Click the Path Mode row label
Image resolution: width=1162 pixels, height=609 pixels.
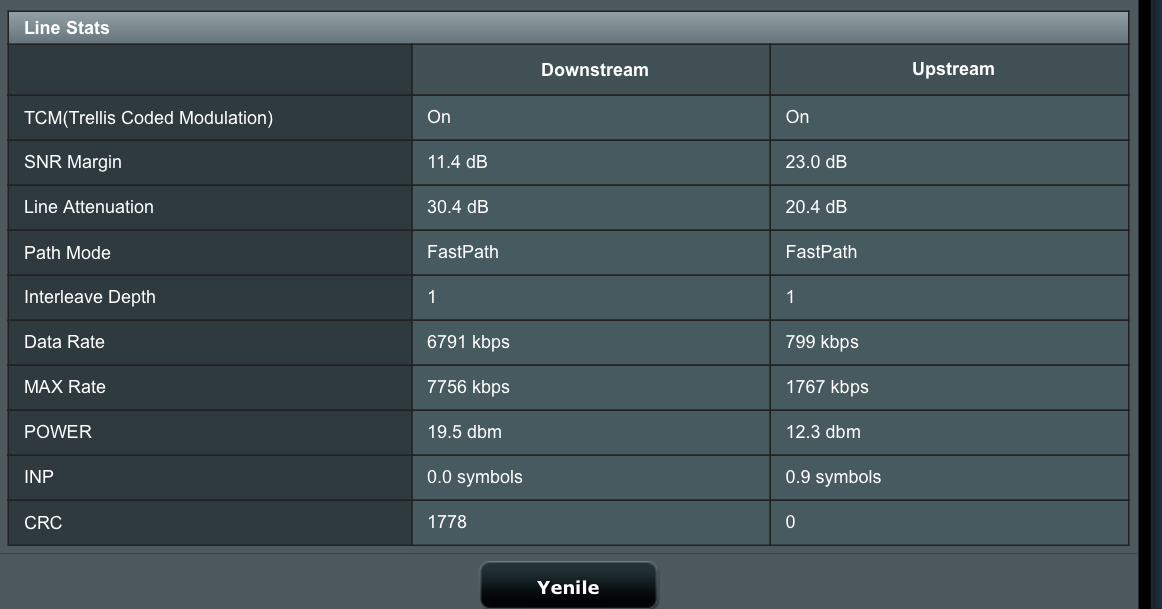click(x=67, y=253)
